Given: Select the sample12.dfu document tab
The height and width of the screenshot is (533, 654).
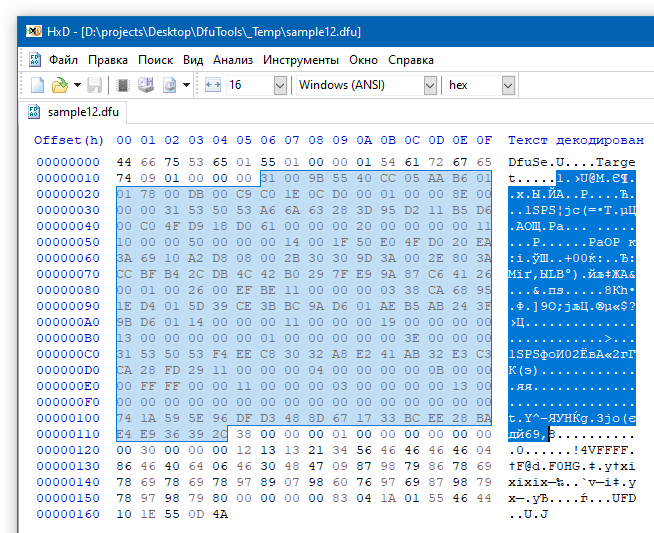Looking at the screenshot, I should (x=73, y=112).
